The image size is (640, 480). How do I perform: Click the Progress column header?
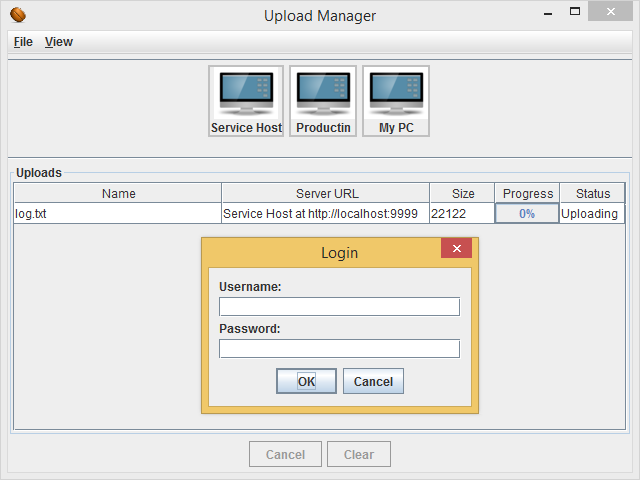coord(527,193)
